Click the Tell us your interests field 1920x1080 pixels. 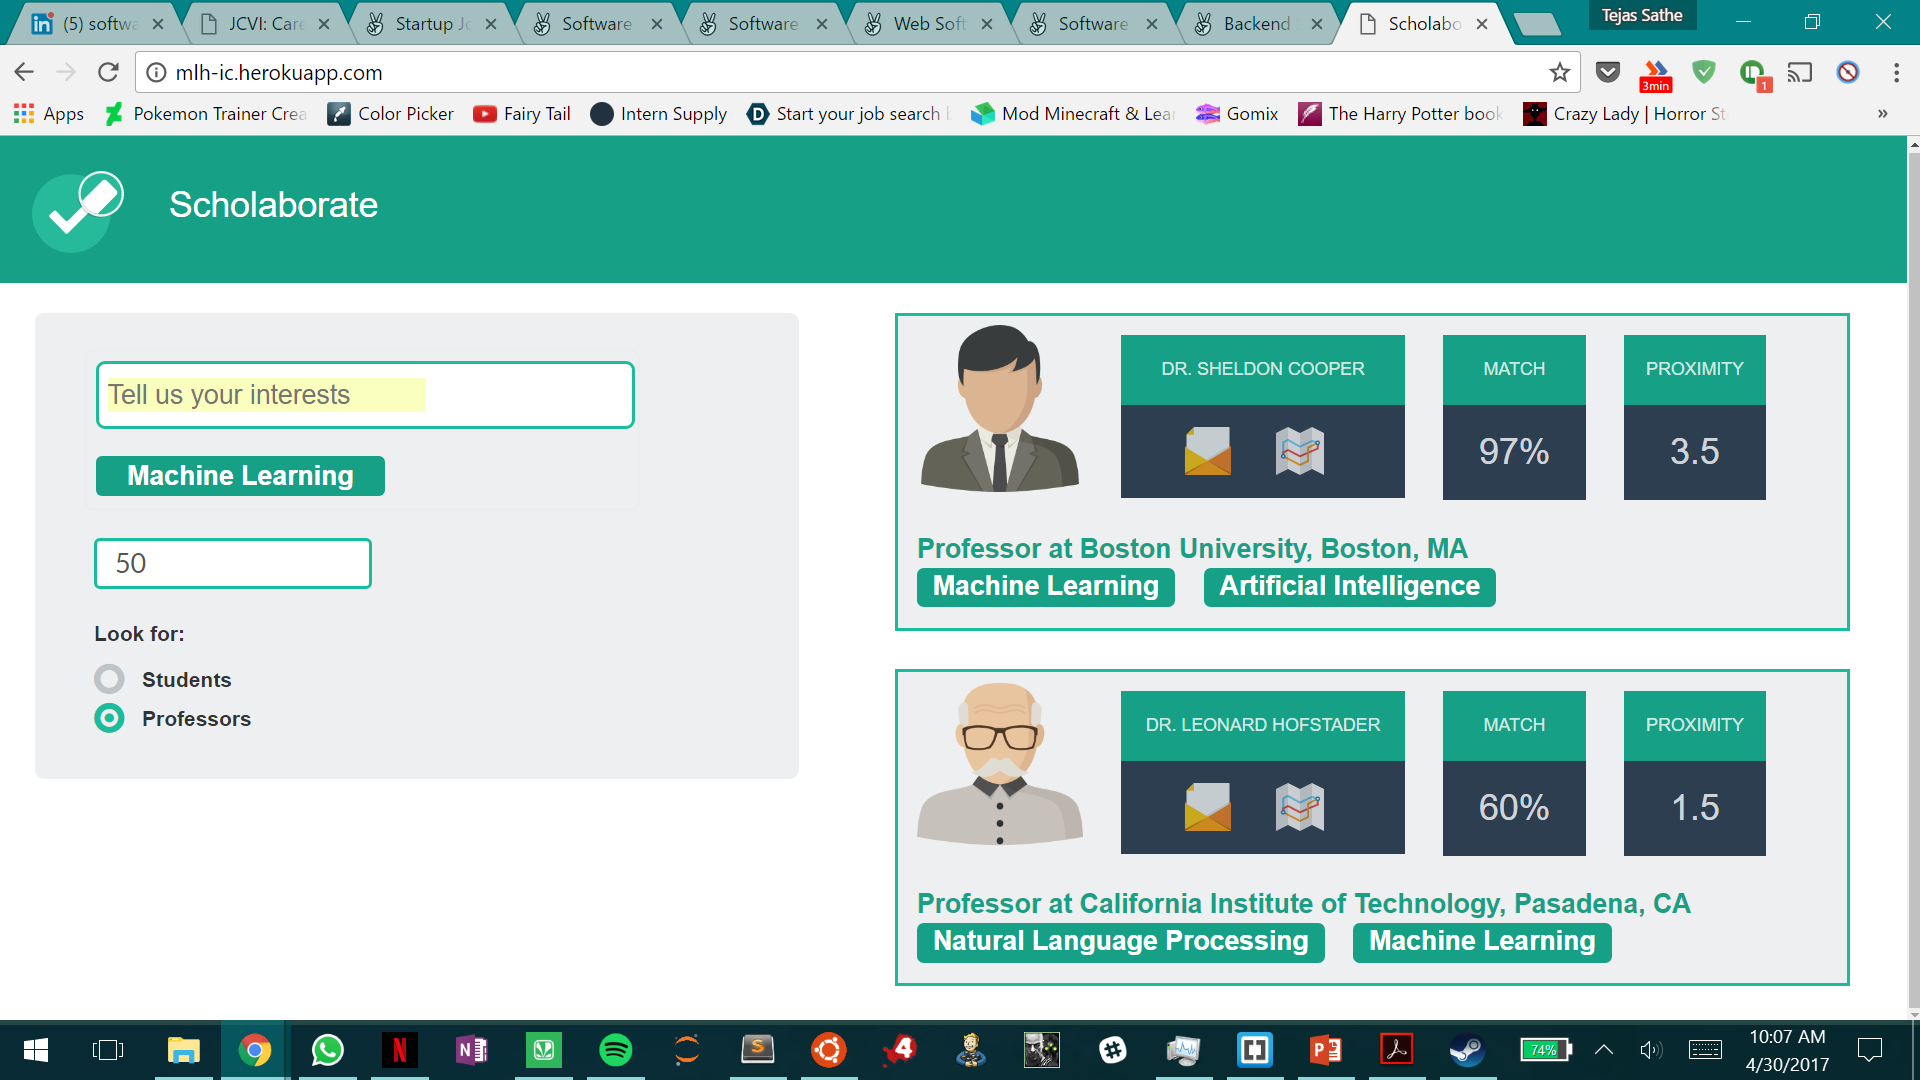(365, 395)
